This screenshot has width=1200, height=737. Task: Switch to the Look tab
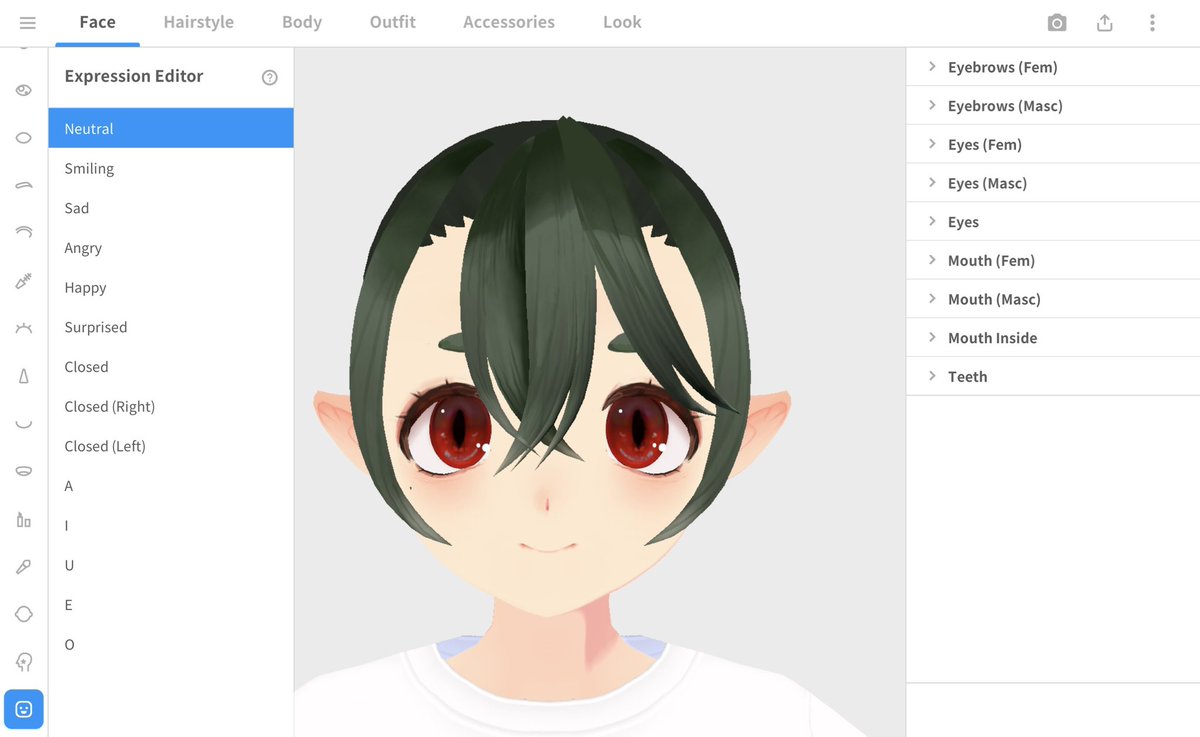click(622, 22)
